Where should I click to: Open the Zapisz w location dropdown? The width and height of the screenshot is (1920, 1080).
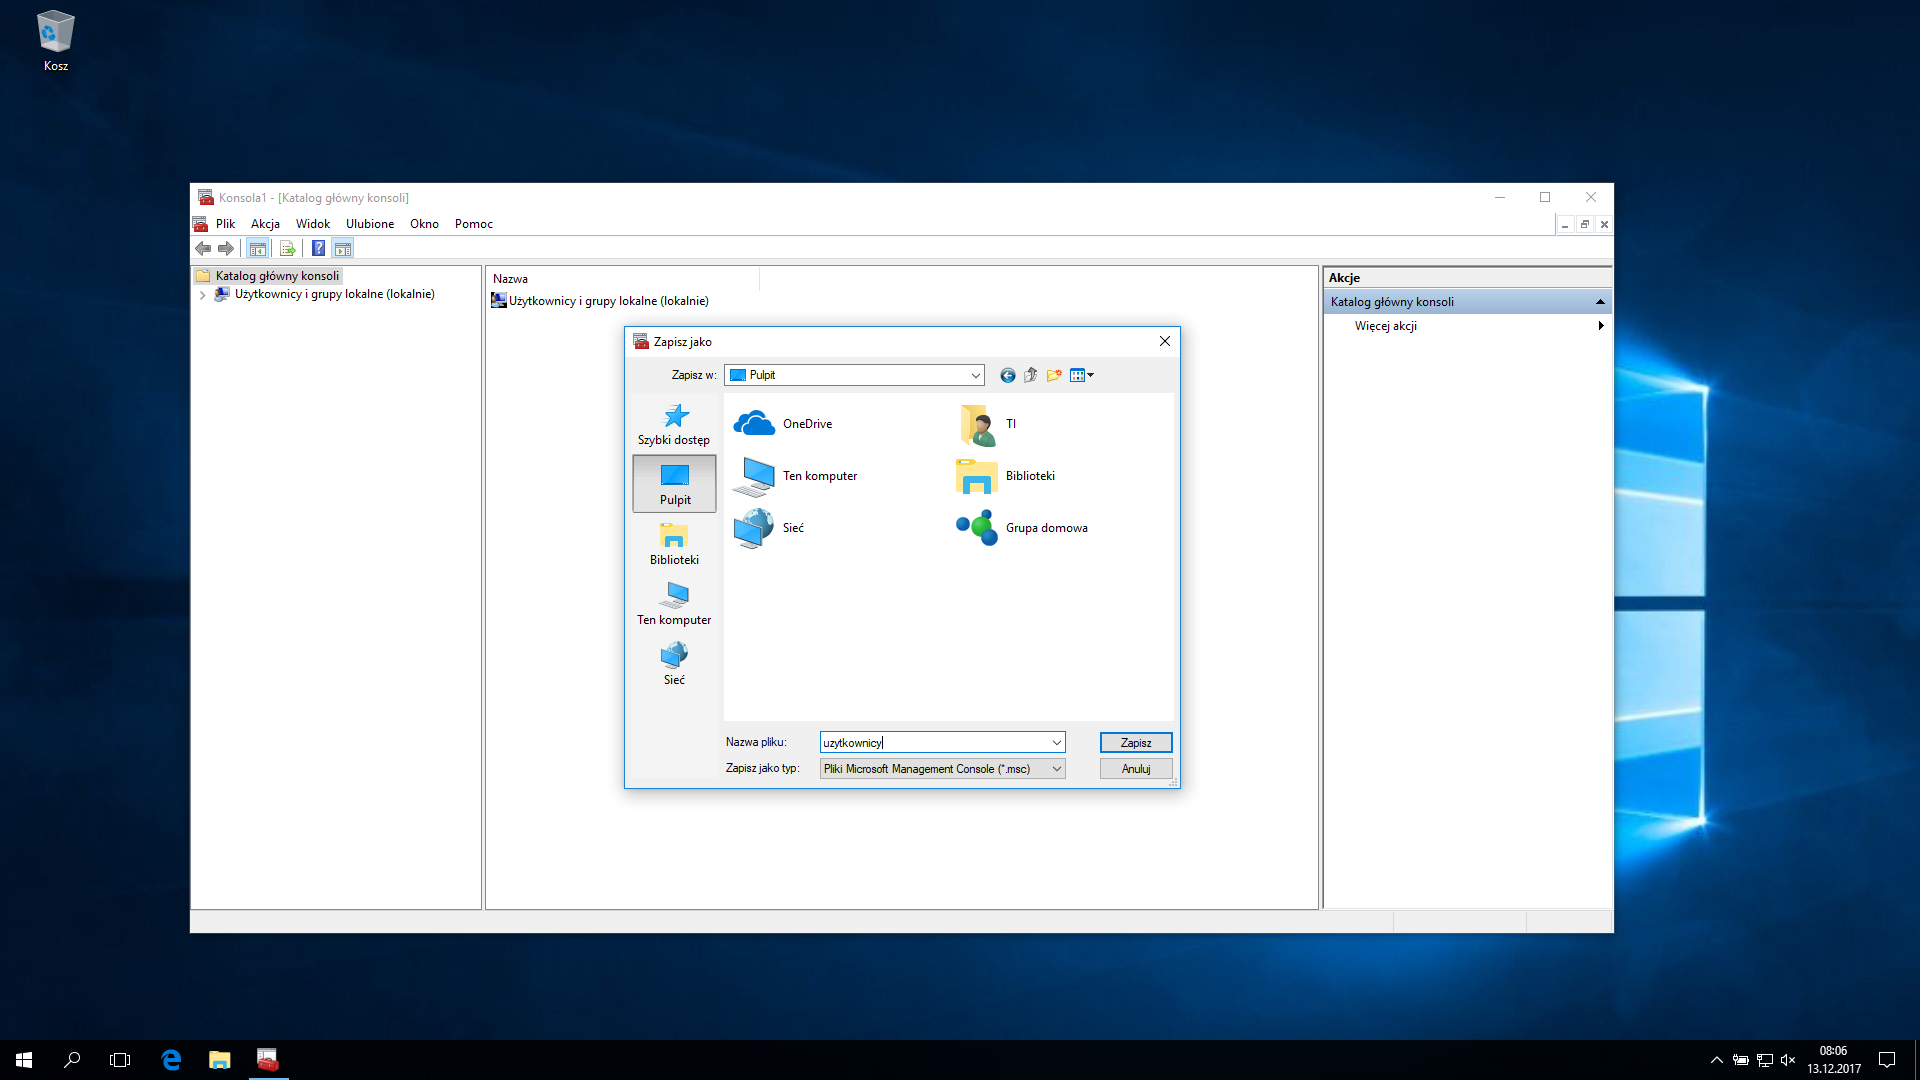tap(975, 375)
